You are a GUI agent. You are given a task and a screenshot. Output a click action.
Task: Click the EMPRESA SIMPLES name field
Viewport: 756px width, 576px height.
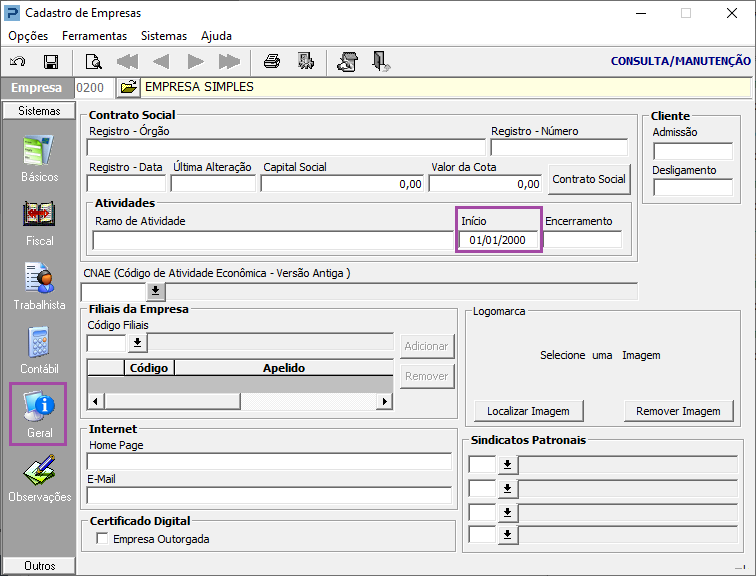(x=446, y=87)
